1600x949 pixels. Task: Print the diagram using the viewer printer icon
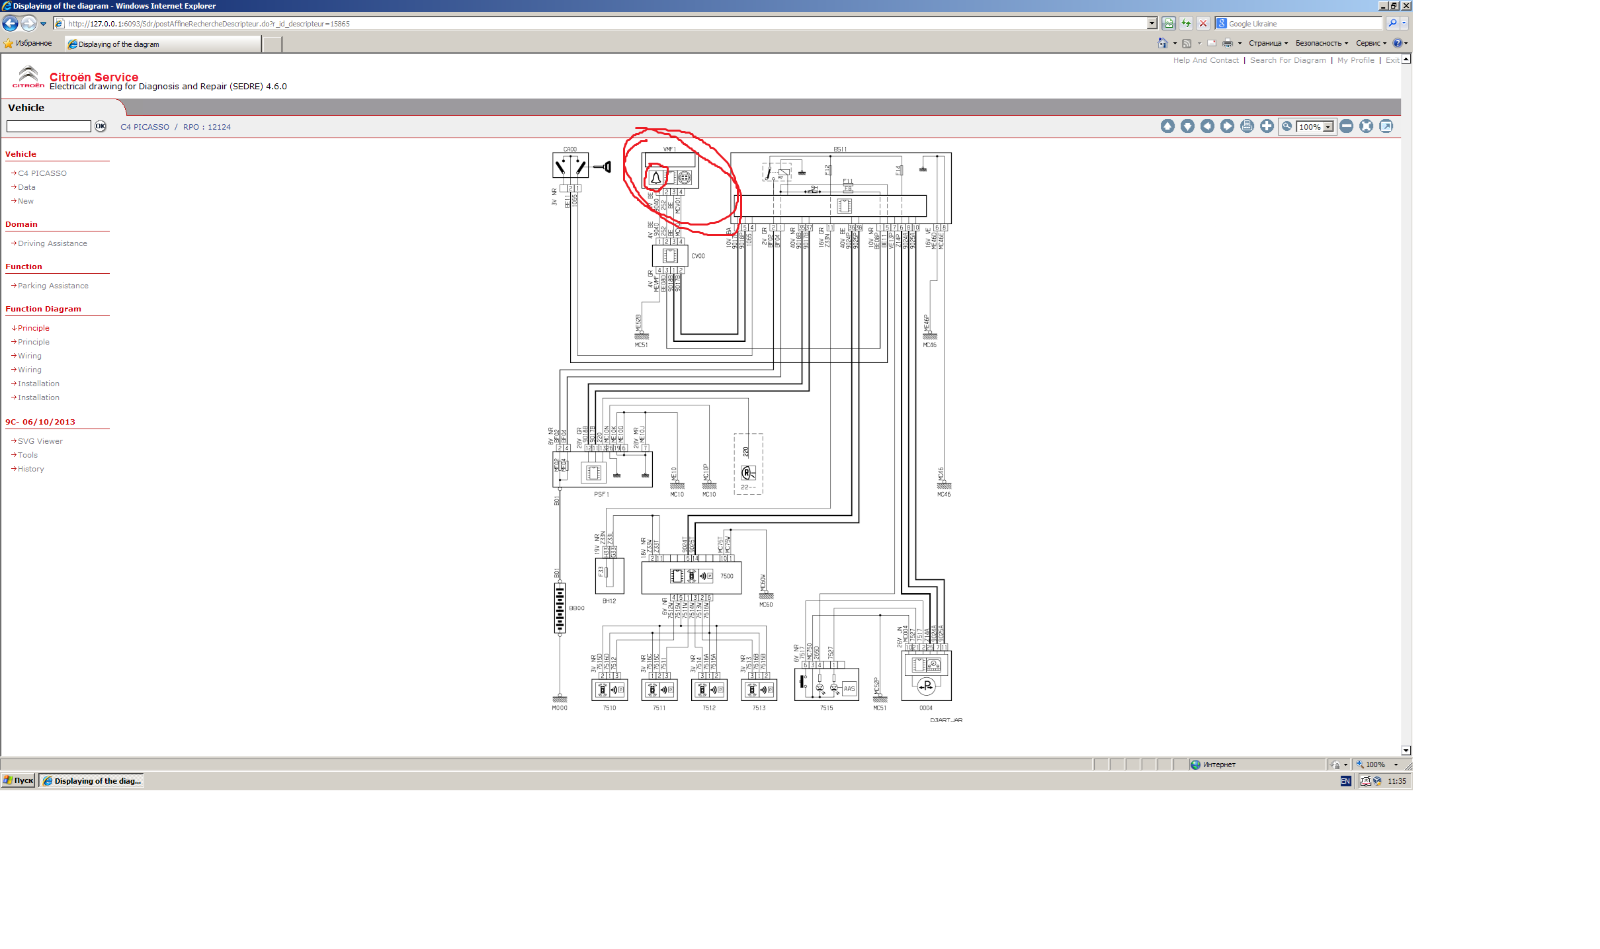pos(1247,126)
